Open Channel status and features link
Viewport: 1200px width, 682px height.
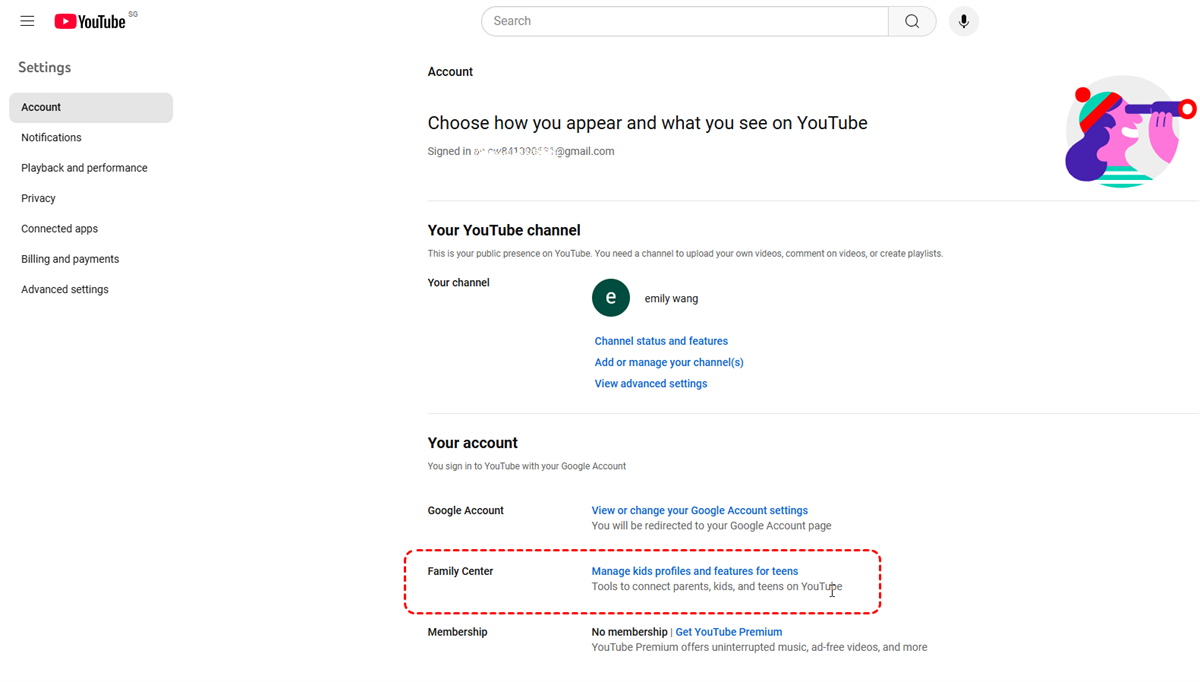[661, 341]
